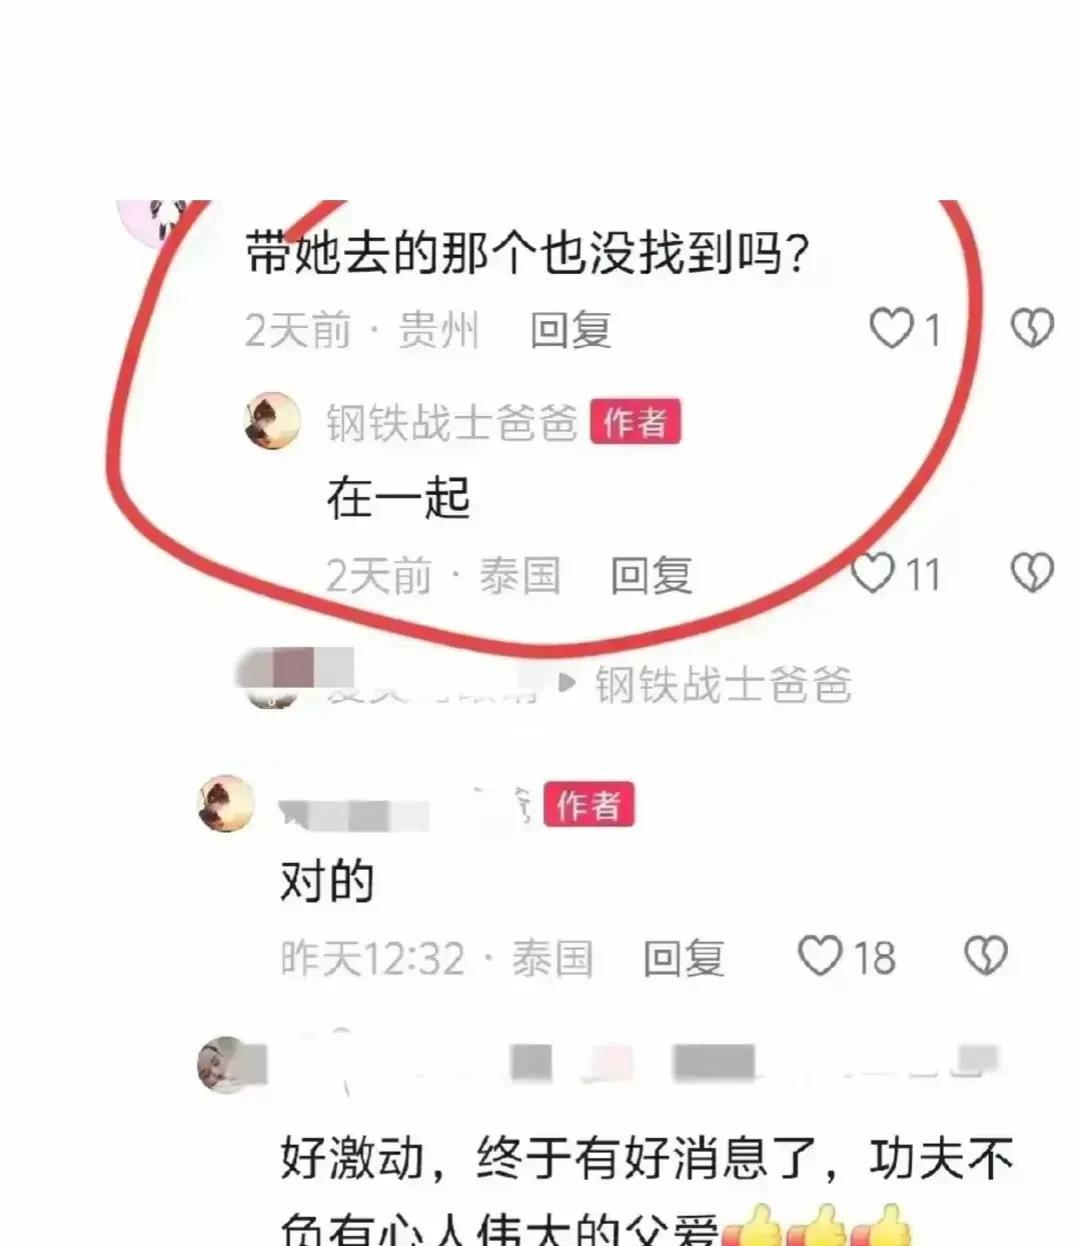Tap the 作者 badge beside 钢铁战士爸爸
Screen dimensions: 1080x1246
[635, 422]
